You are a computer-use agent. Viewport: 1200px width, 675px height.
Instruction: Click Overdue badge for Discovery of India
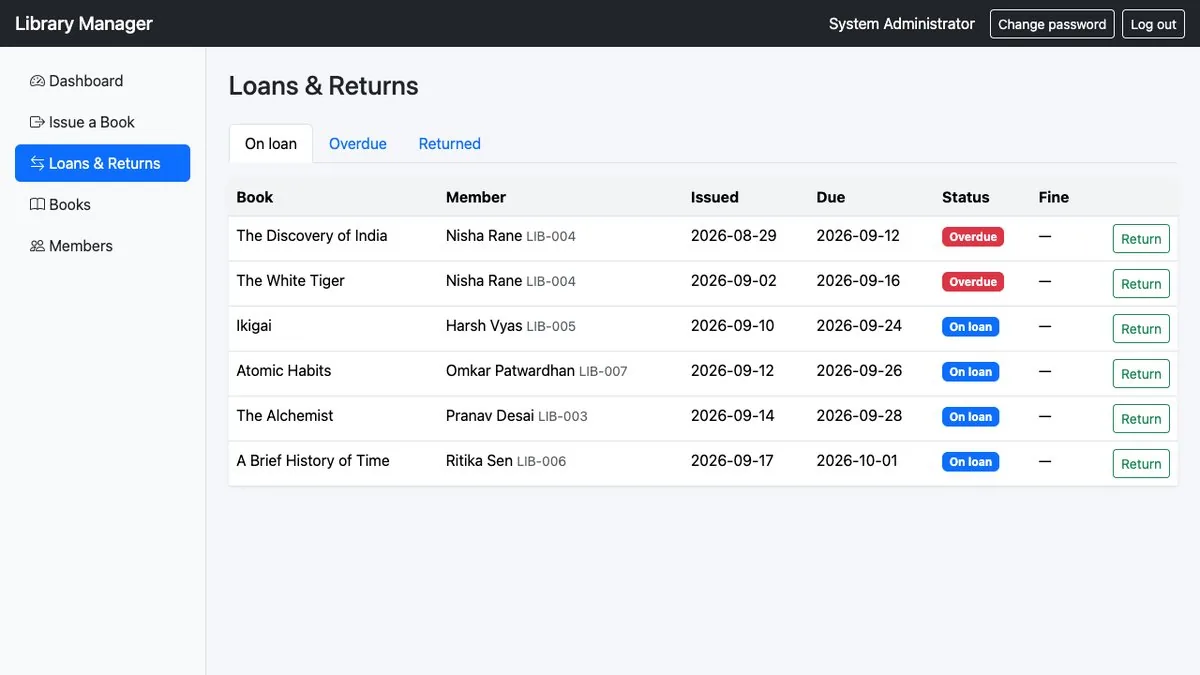tap(973, 237)
